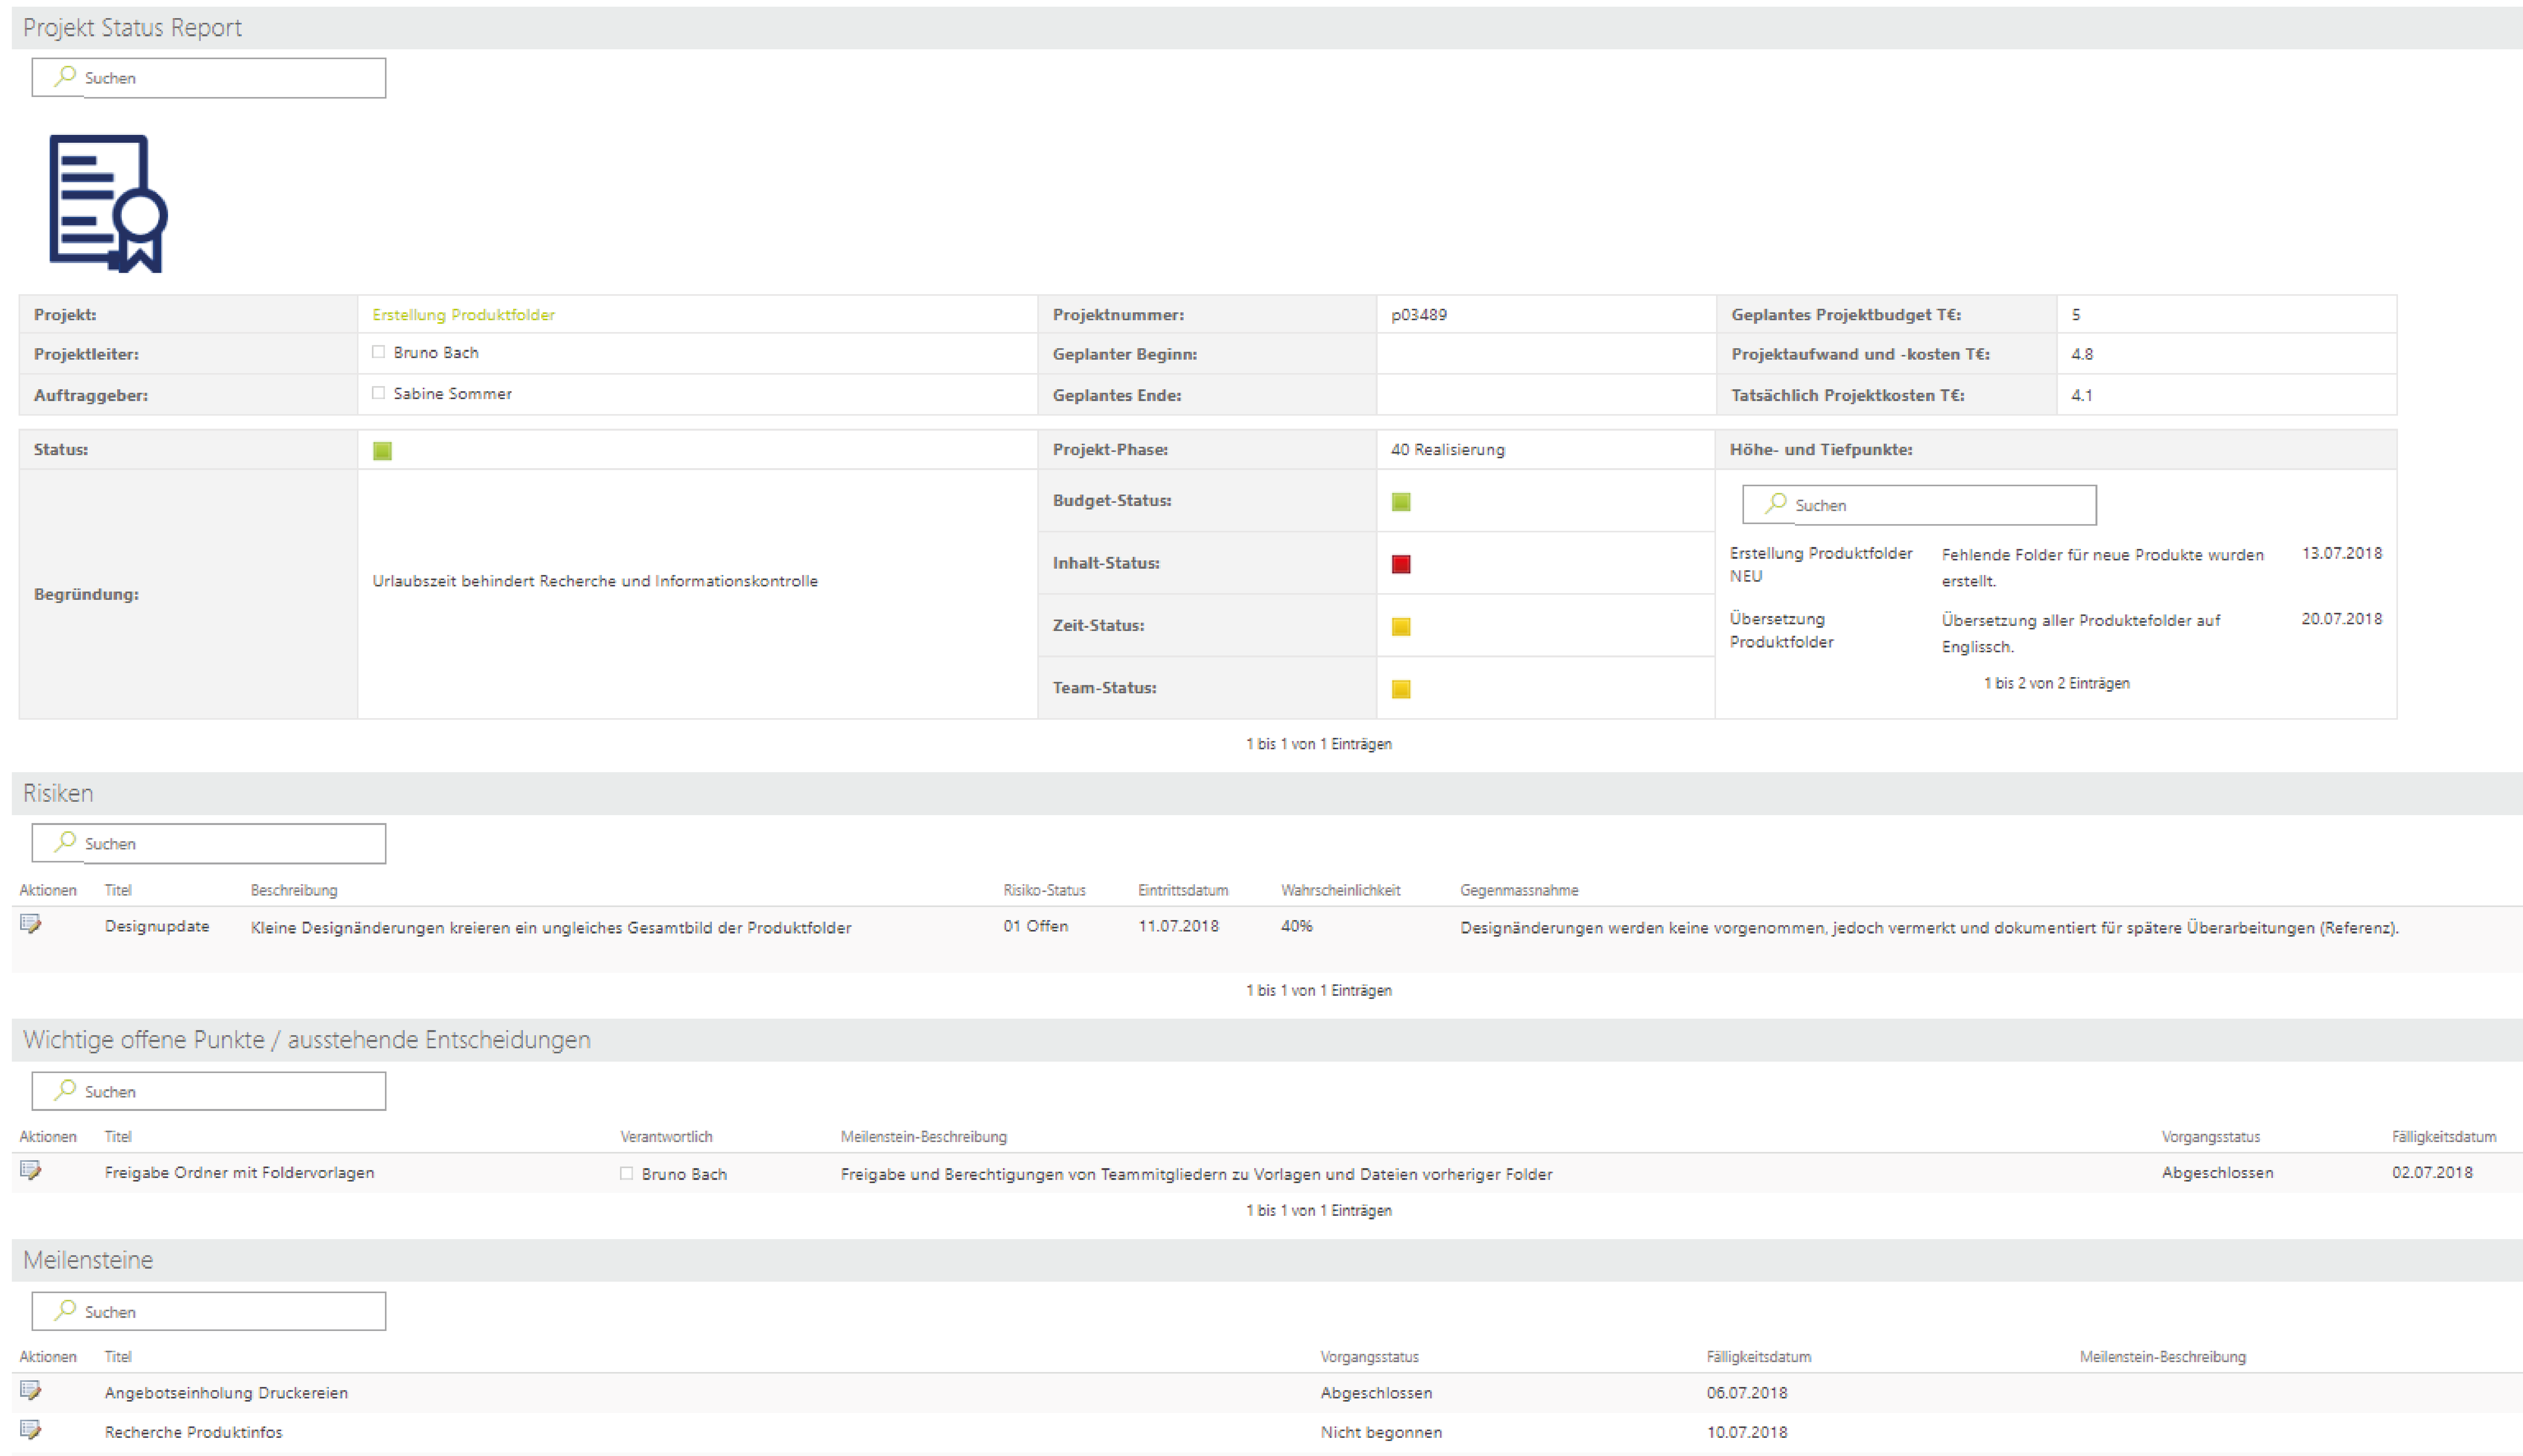Sort risks by Gegenmassnahme column header

[x=1519, y=890]
